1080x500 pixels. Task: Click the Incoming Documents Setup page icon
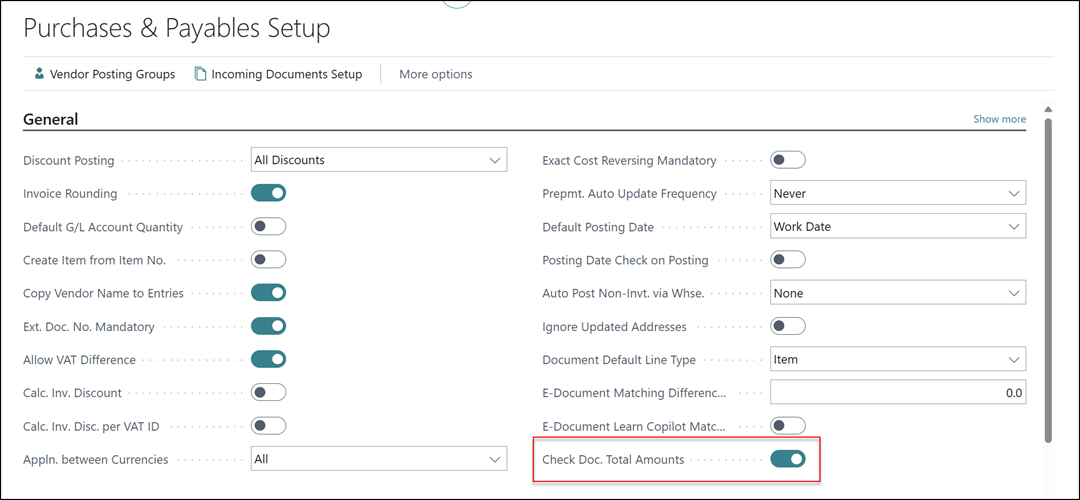click(x=201, y=74)
